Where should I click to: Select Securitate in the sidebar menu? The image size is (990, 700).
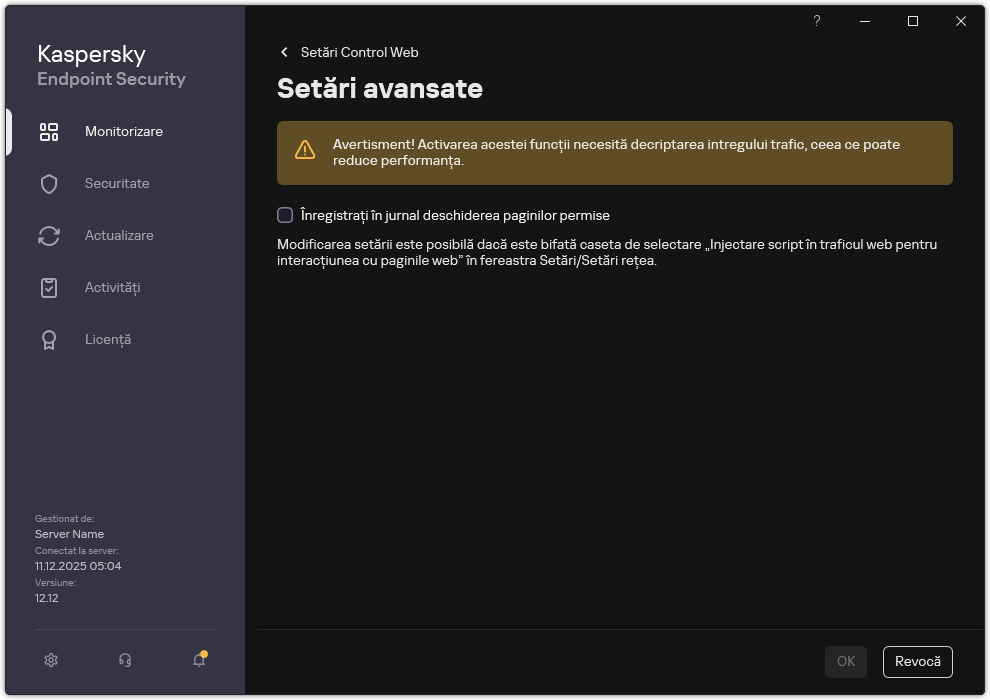click(117, 183)
